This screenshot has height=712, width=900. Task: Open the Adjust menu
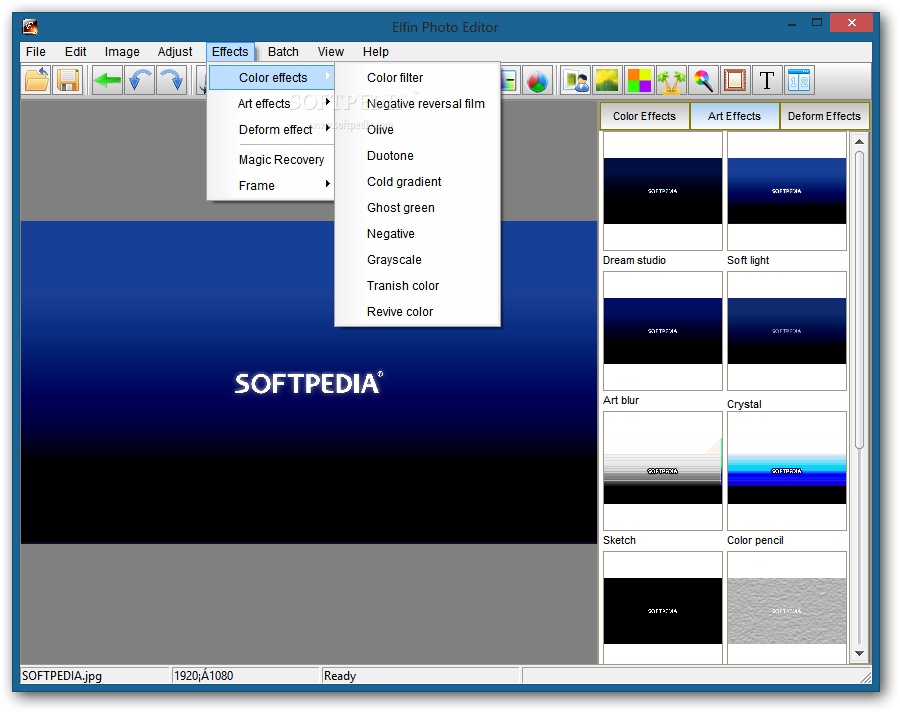point(174,52)
